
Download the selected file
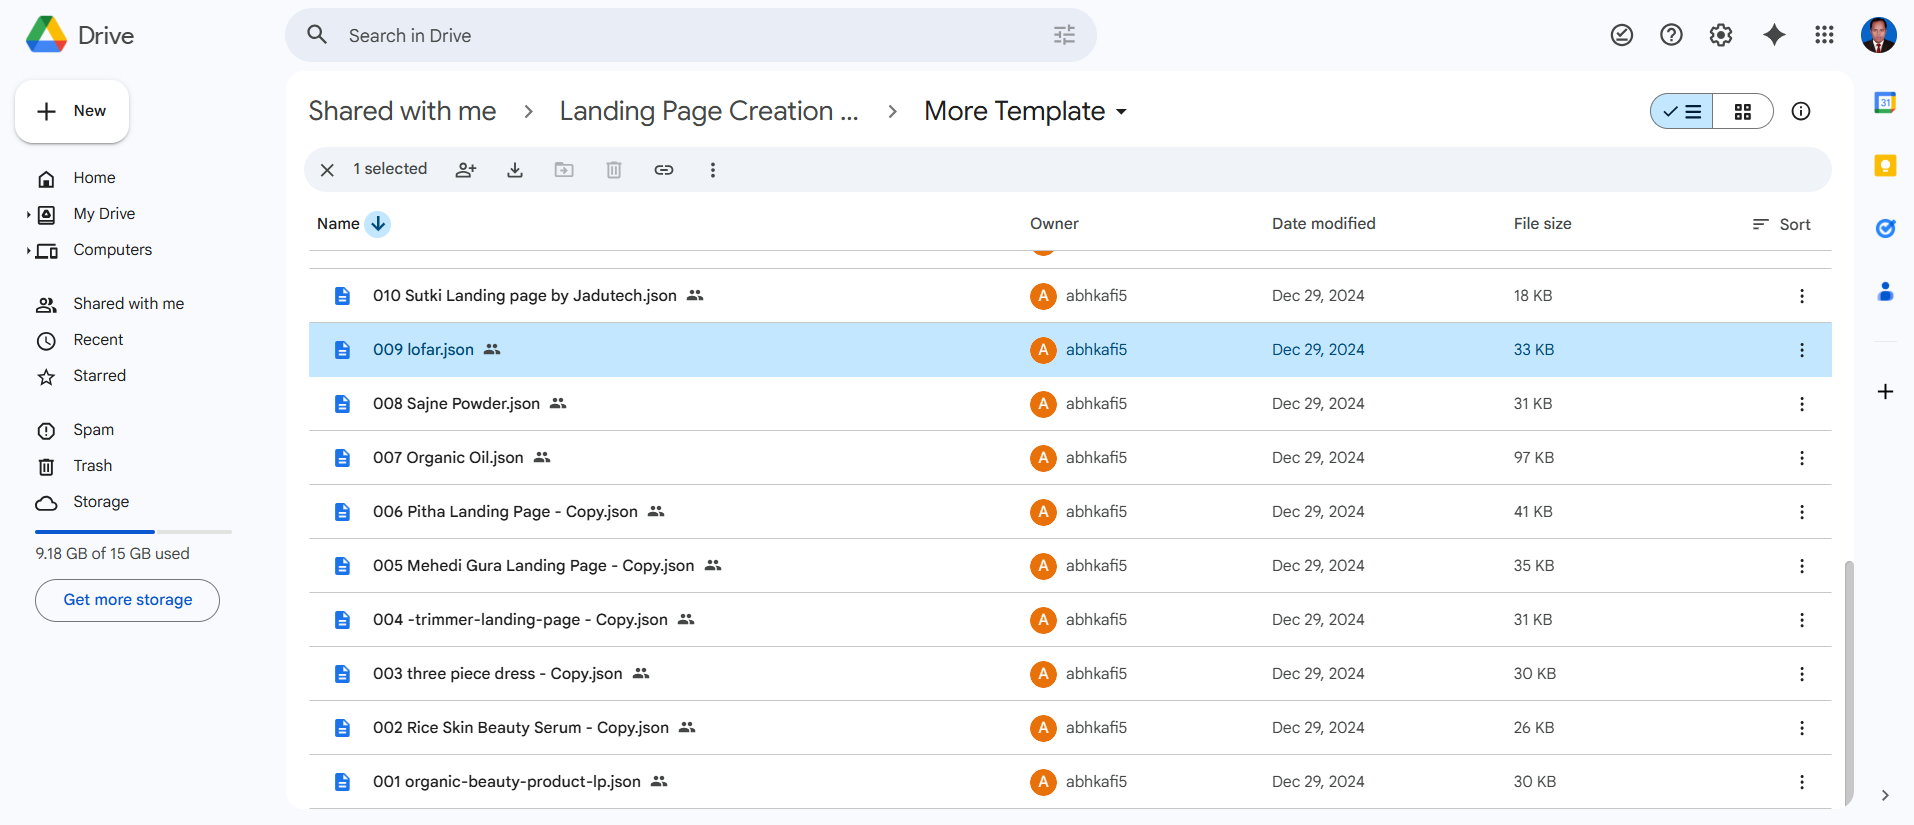pyautogui.click(x=515, y=170)
